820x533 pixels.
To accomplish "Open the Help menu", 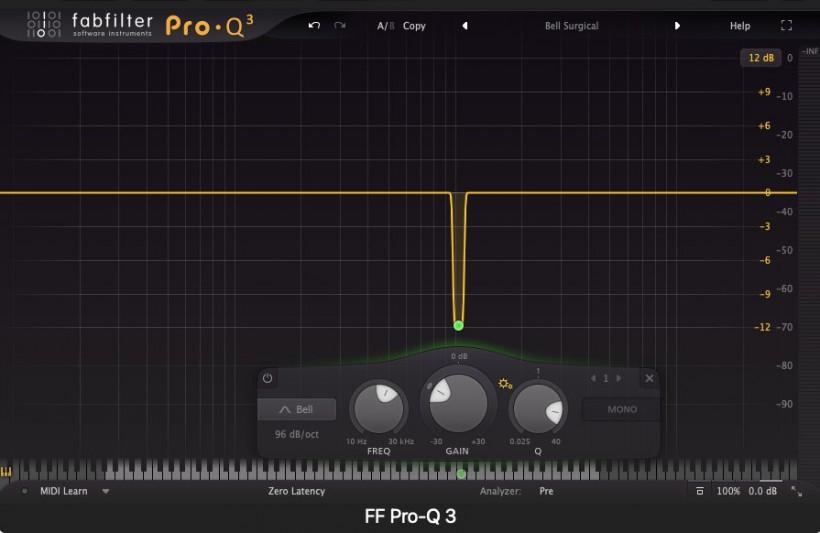I will click(x=740, y=26).
